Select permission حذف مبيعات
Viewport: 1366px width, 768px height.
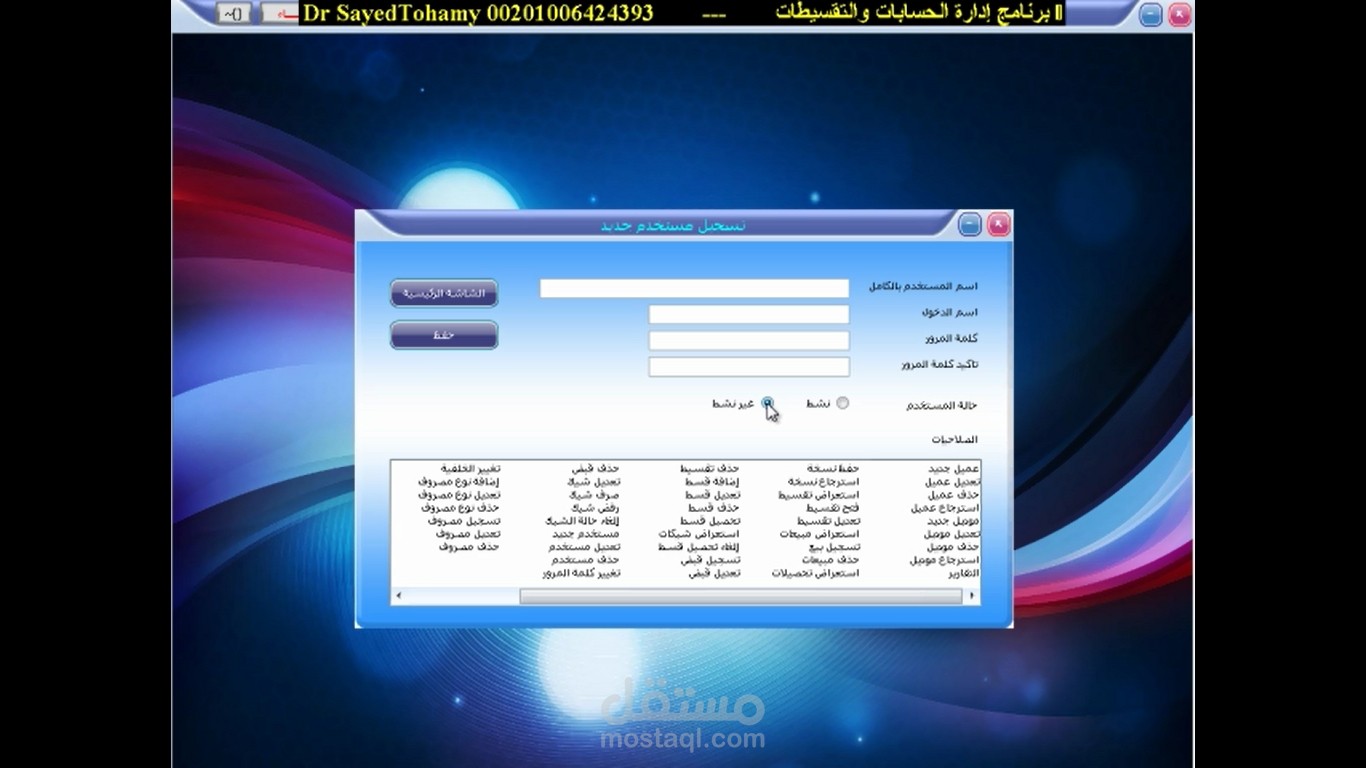[831, 560]
